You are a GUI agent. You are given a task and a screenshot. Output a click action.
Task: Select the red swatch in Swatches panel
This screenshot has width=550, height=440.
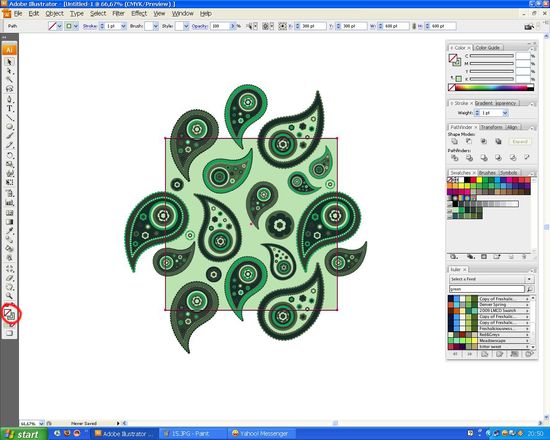(x=473, y=180)
